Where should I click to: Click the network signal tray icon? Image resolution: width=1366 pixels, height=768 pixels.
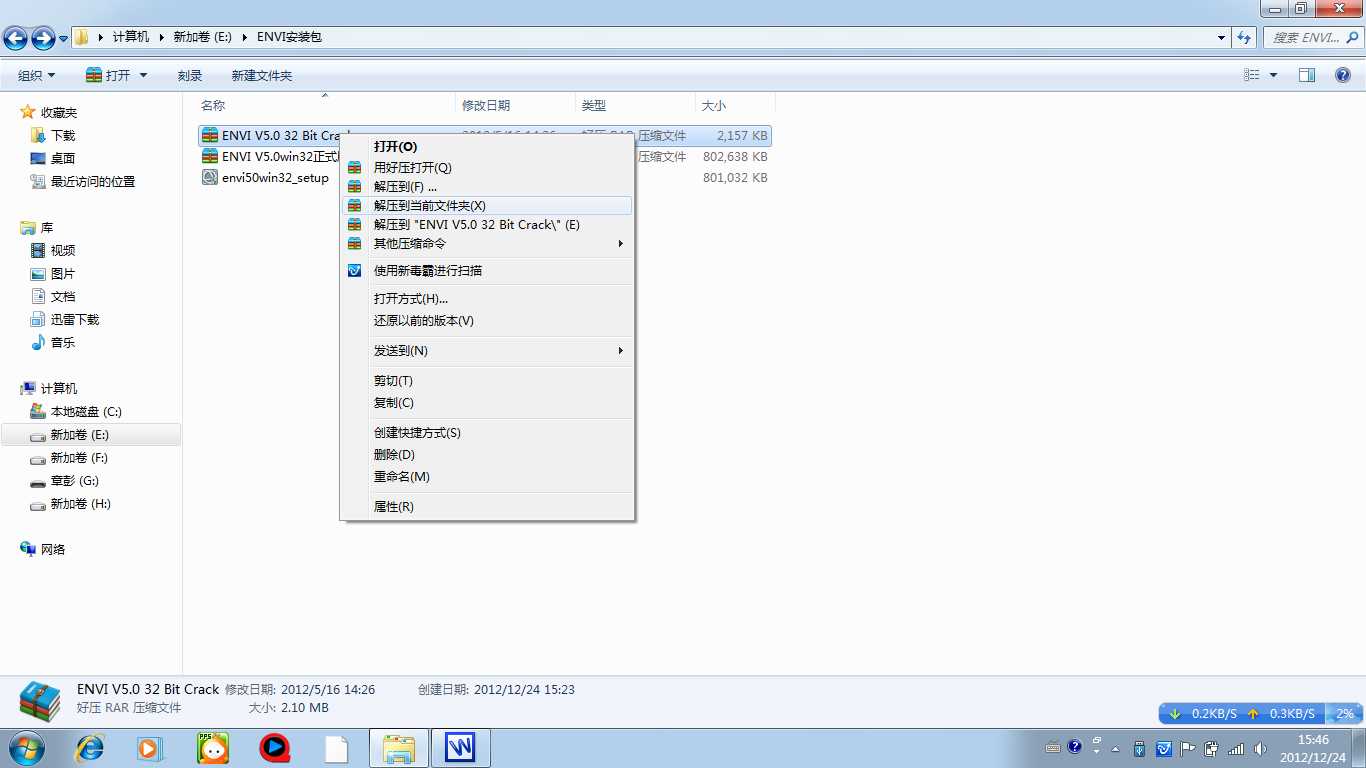point(1236,748)
